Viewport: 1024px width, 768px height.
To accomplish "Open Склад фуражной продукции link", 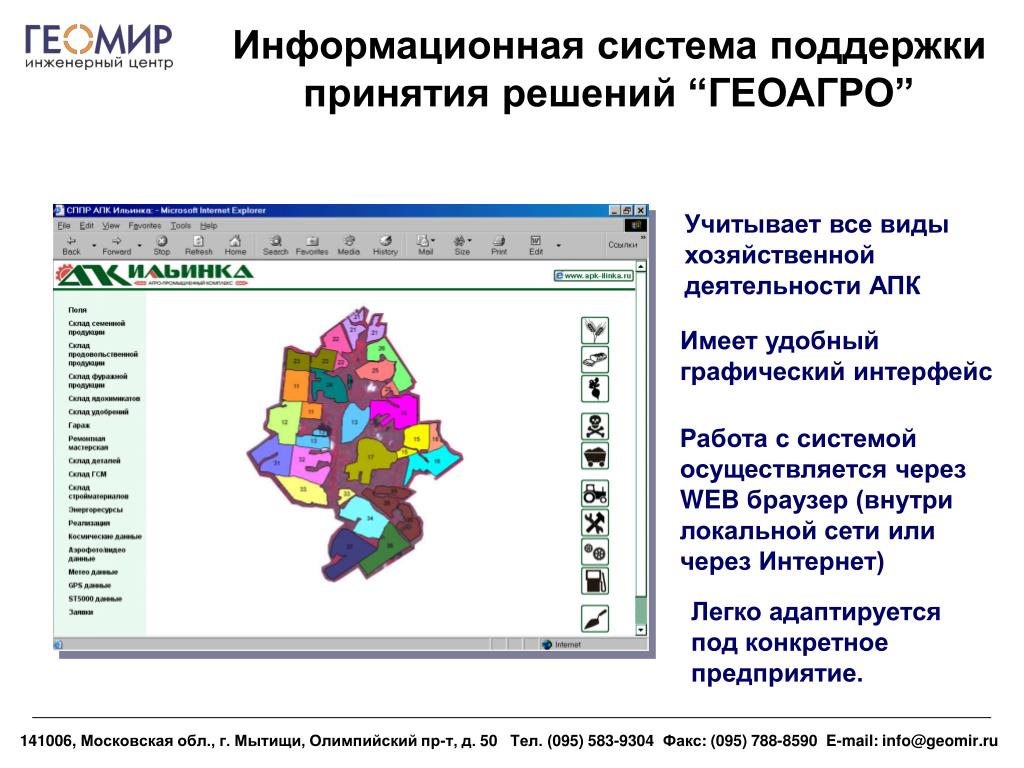I will [x=98, y=381].
